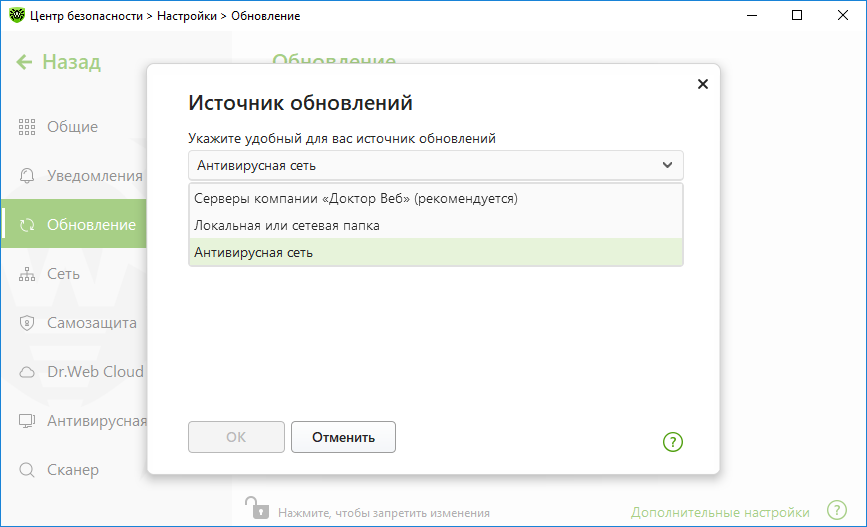
Task: Click the Обновление refresh icon
Action: (x=27, y=225)
